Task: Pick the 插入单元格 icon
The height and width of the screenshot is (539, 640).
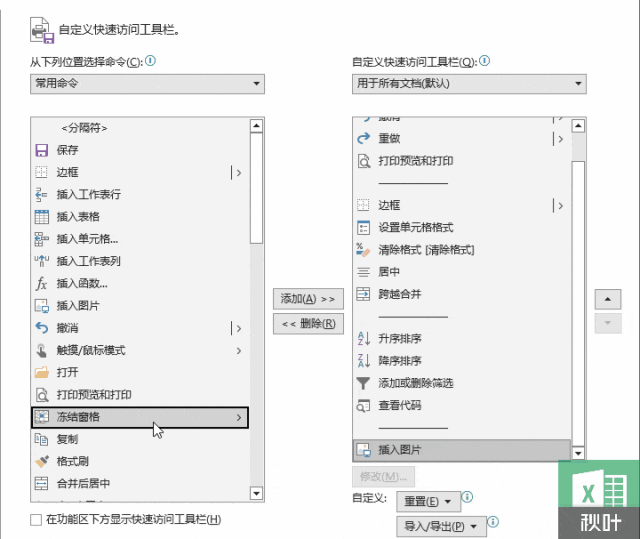Action: click(x=42, y=239)
